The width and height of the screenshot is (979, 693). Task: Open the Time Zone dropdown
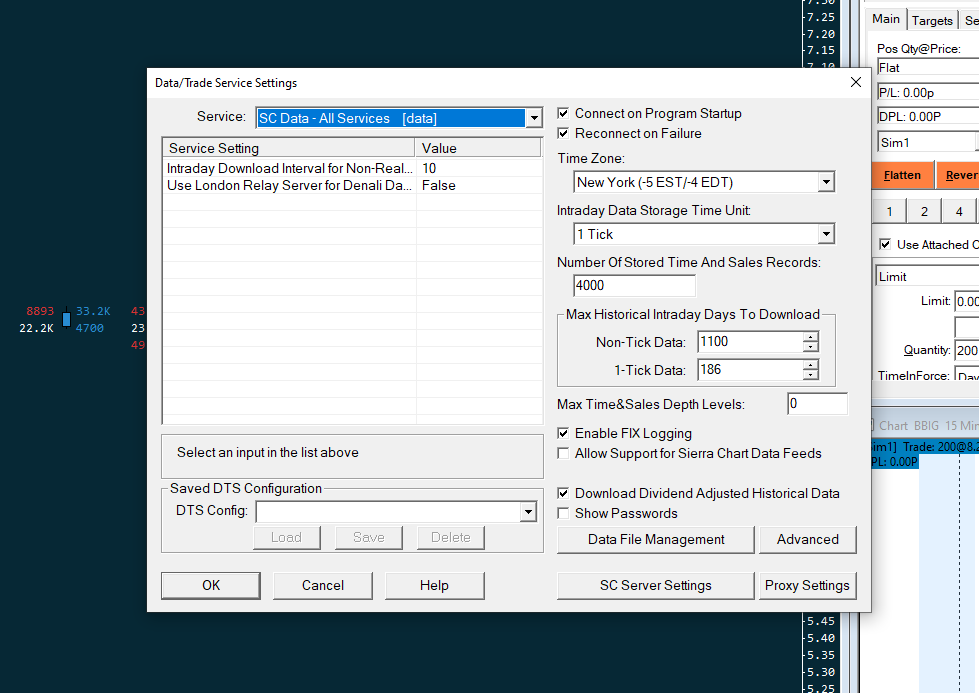point(826,182)
